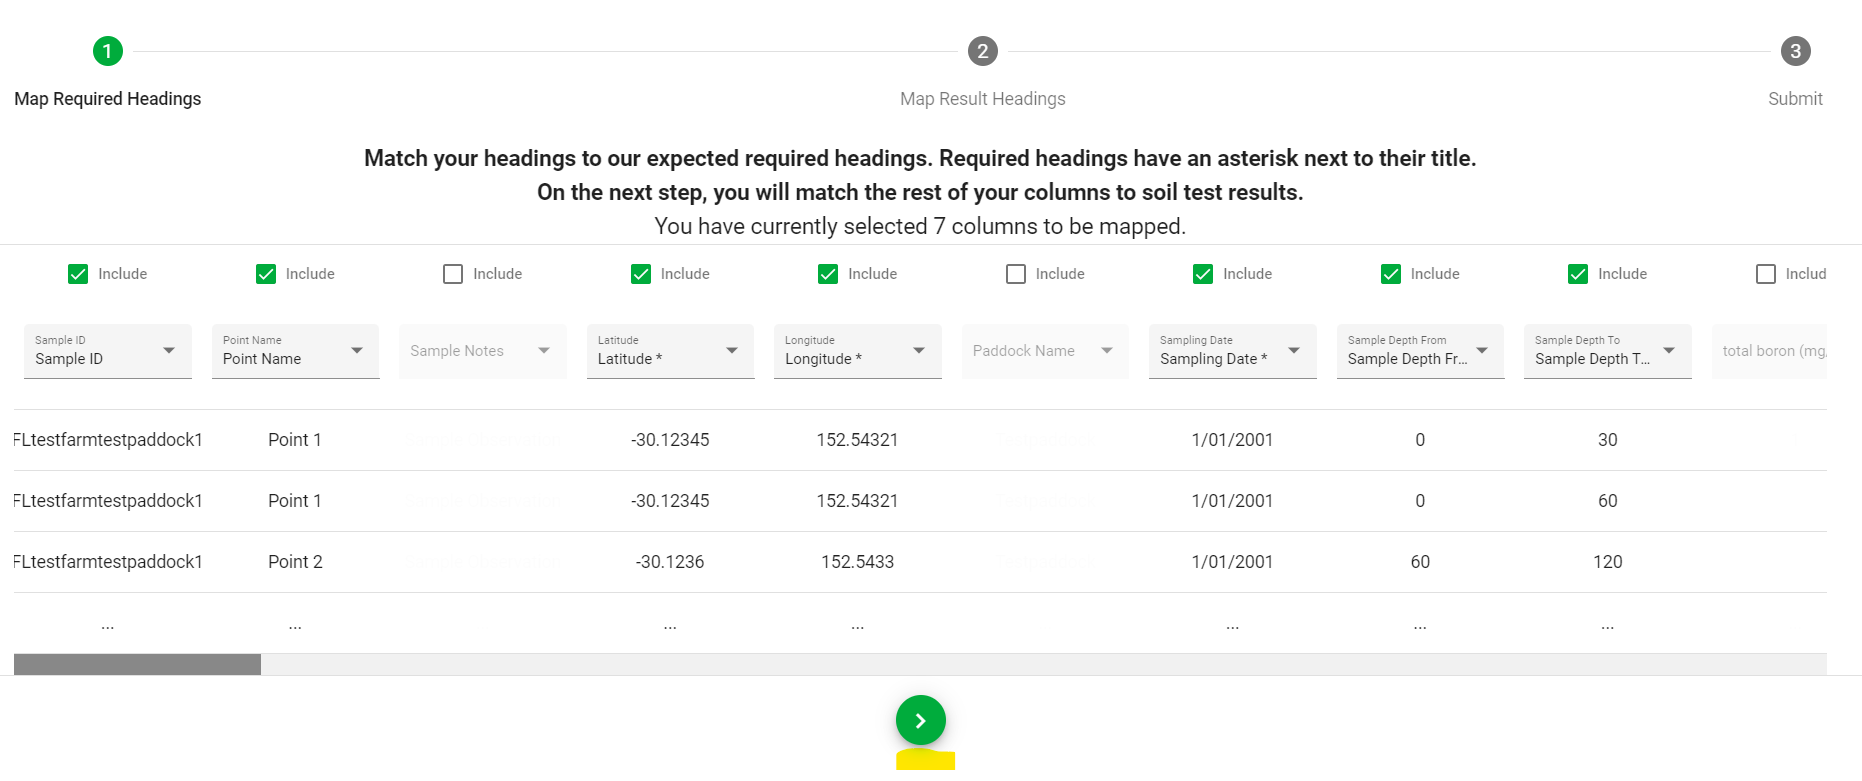Click step 3 circle icon

1795,51
